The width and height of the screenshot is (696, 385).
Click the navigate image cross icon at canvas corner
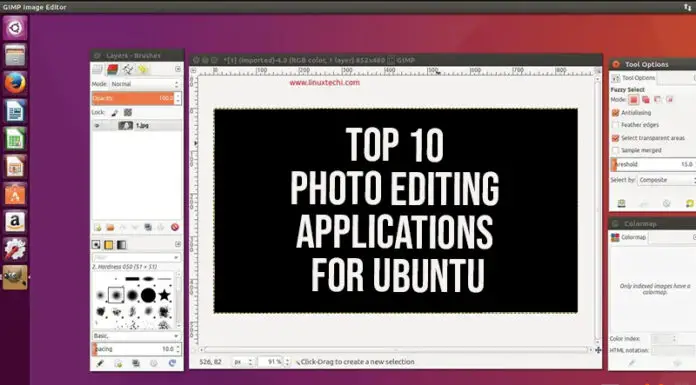coord(598,350)
